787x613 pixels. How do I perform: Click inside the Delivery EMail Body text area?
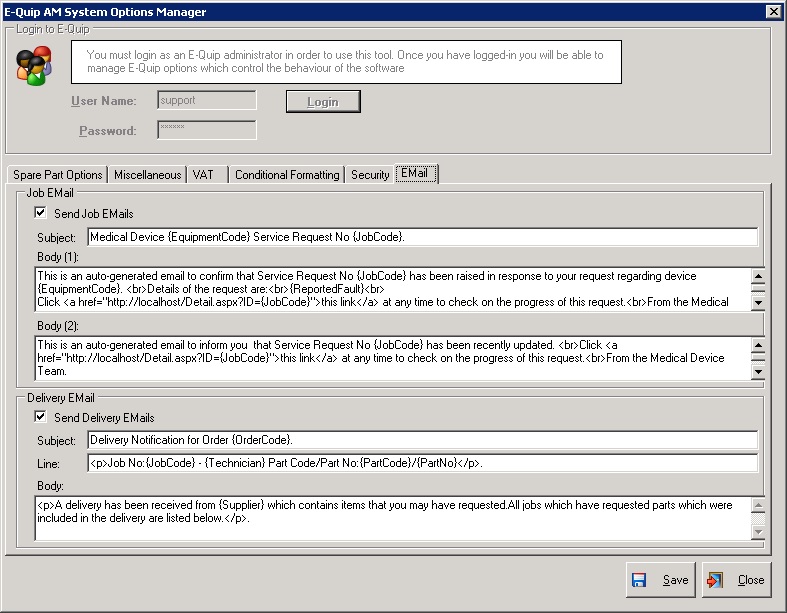[x=394, y=518]
